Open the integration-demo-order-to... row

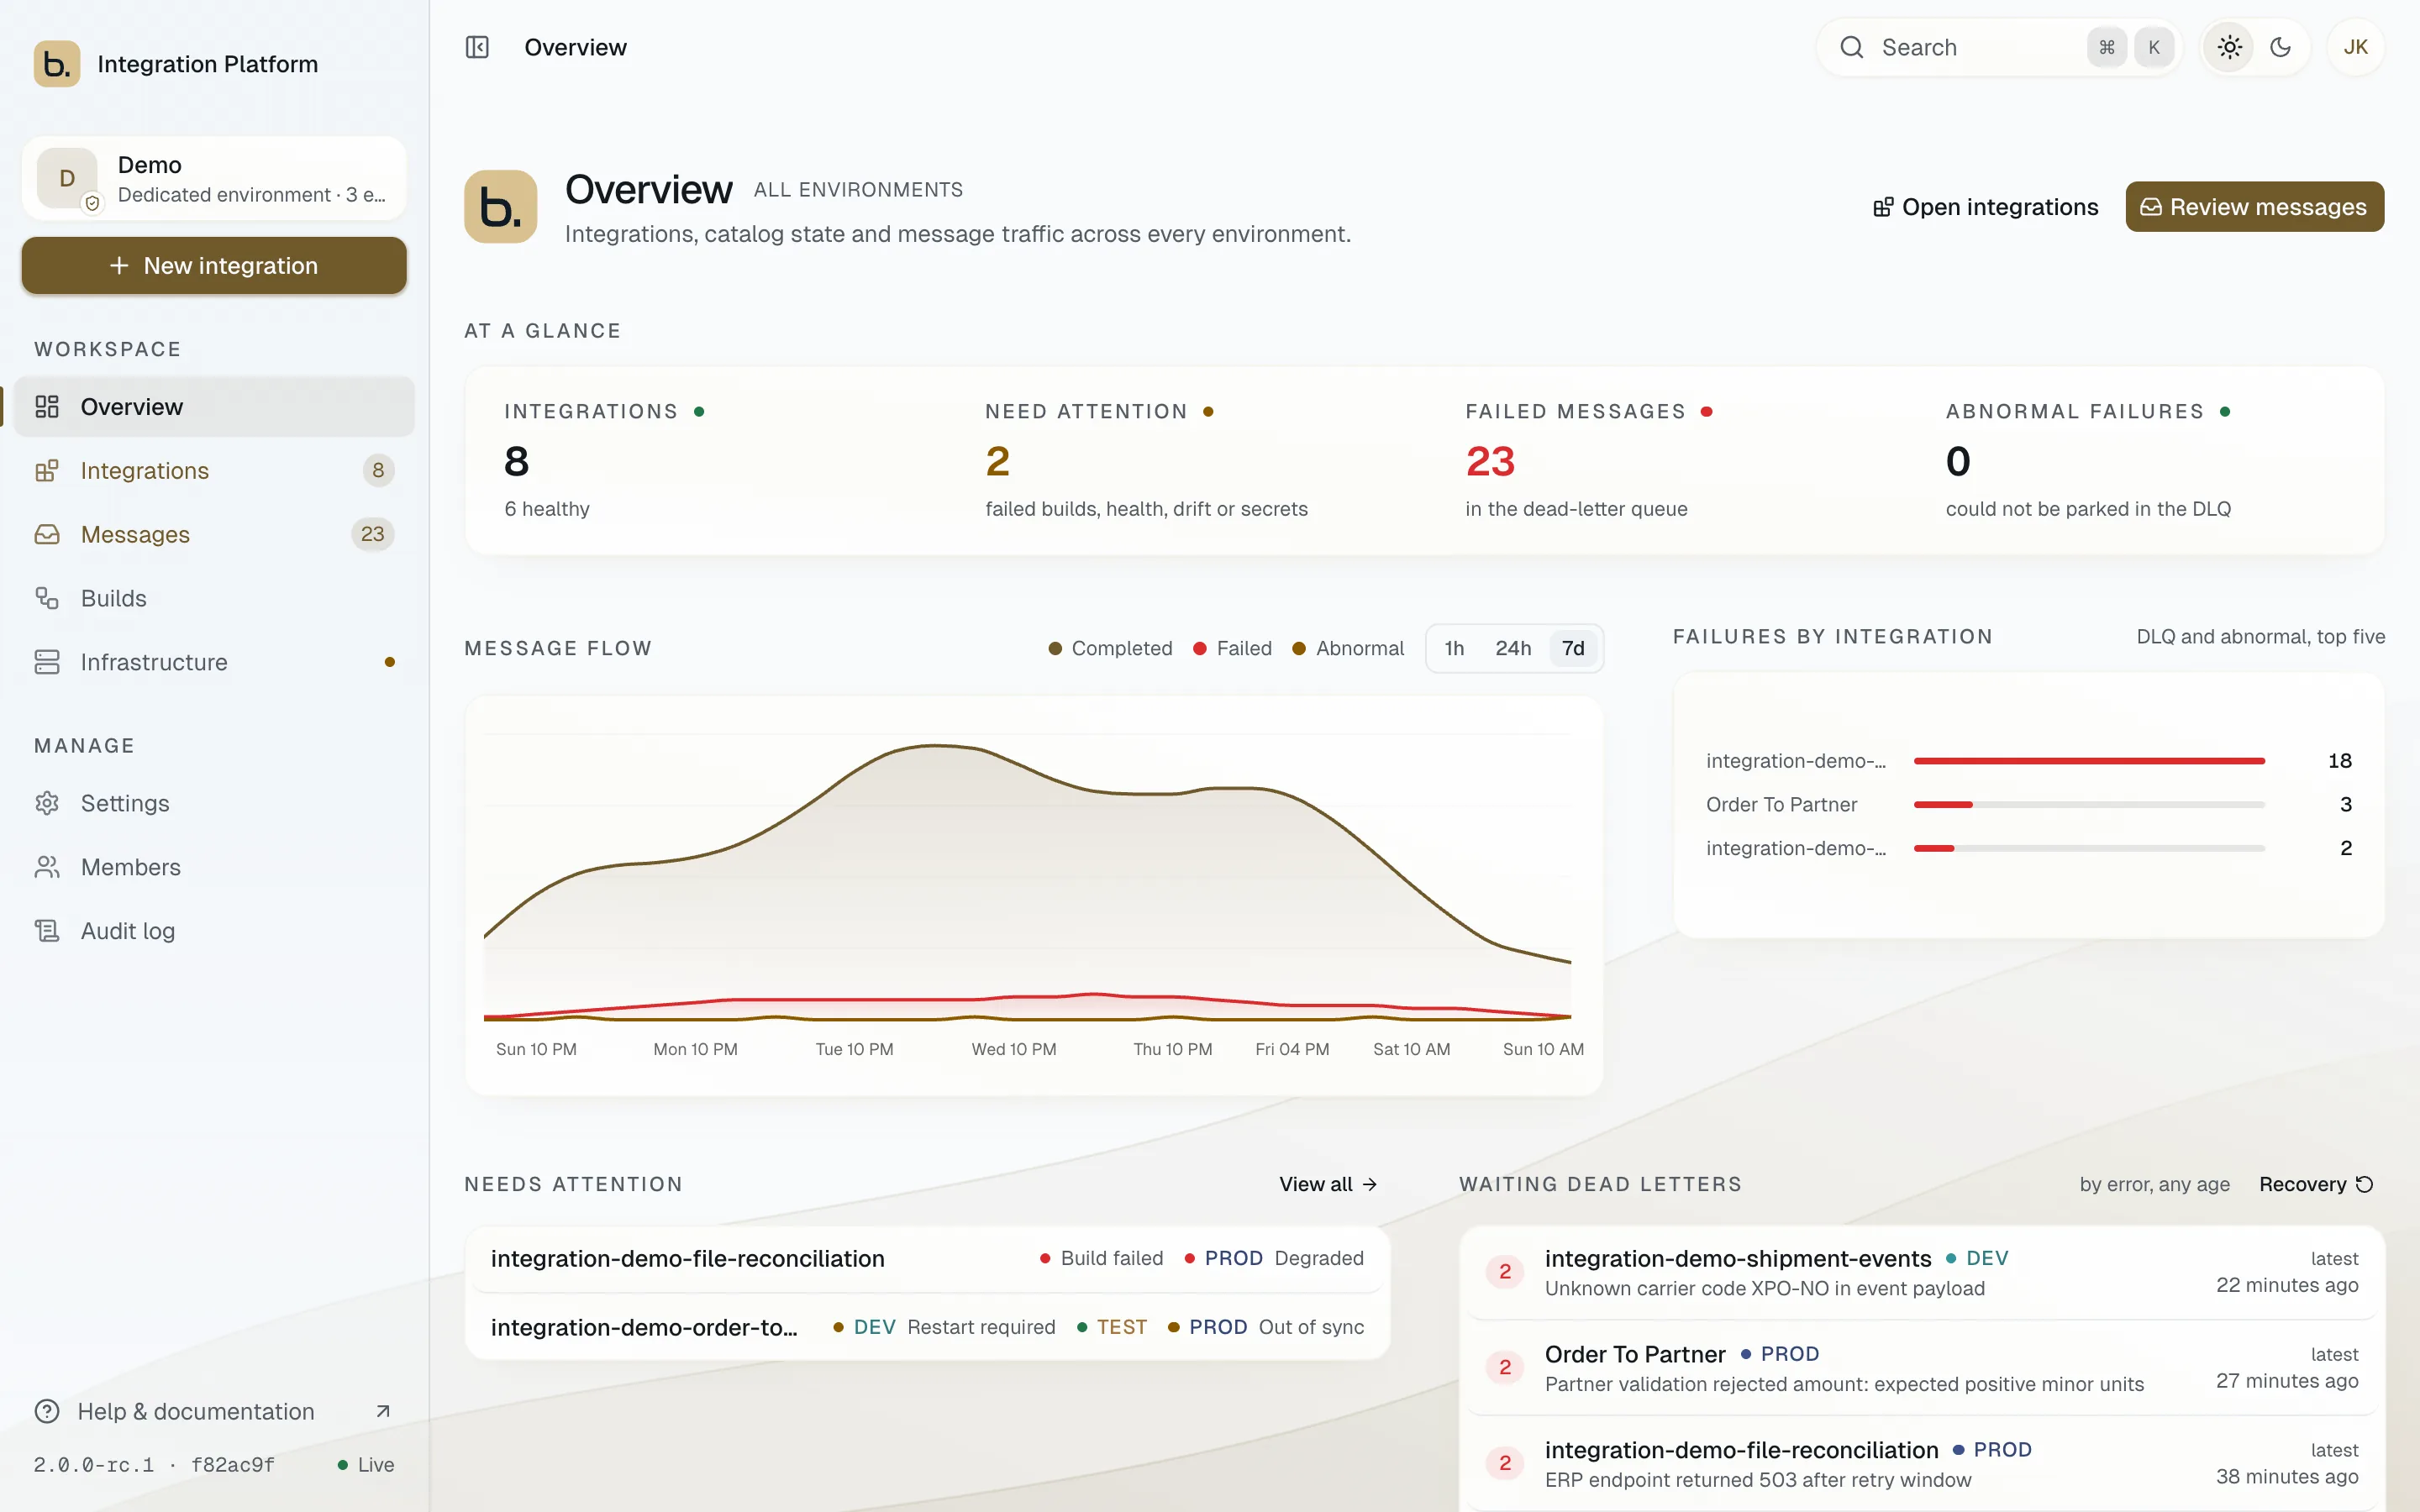point(927,1327)
